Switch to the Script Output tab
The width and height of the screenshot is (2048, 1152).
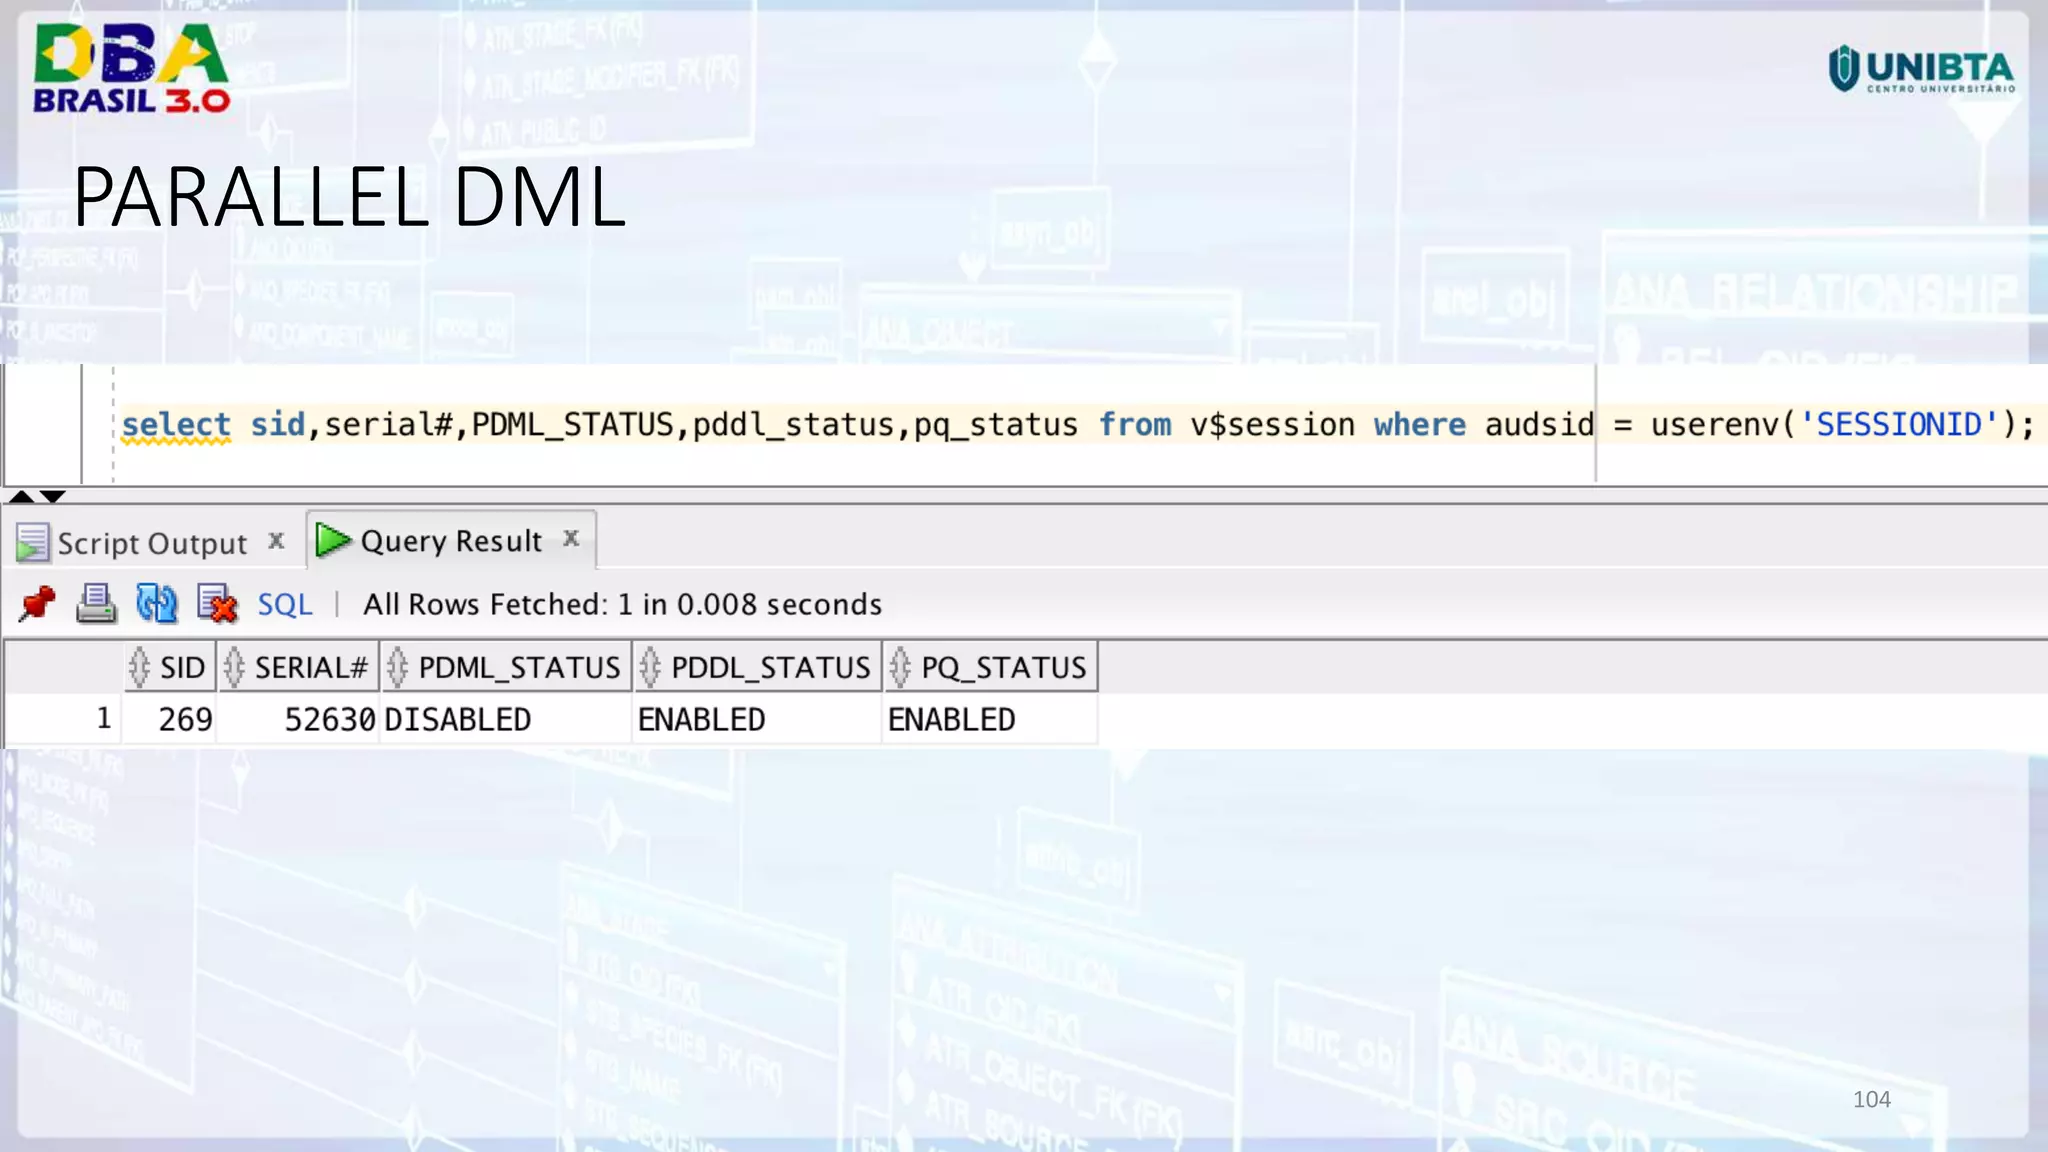tap(151, 543)
